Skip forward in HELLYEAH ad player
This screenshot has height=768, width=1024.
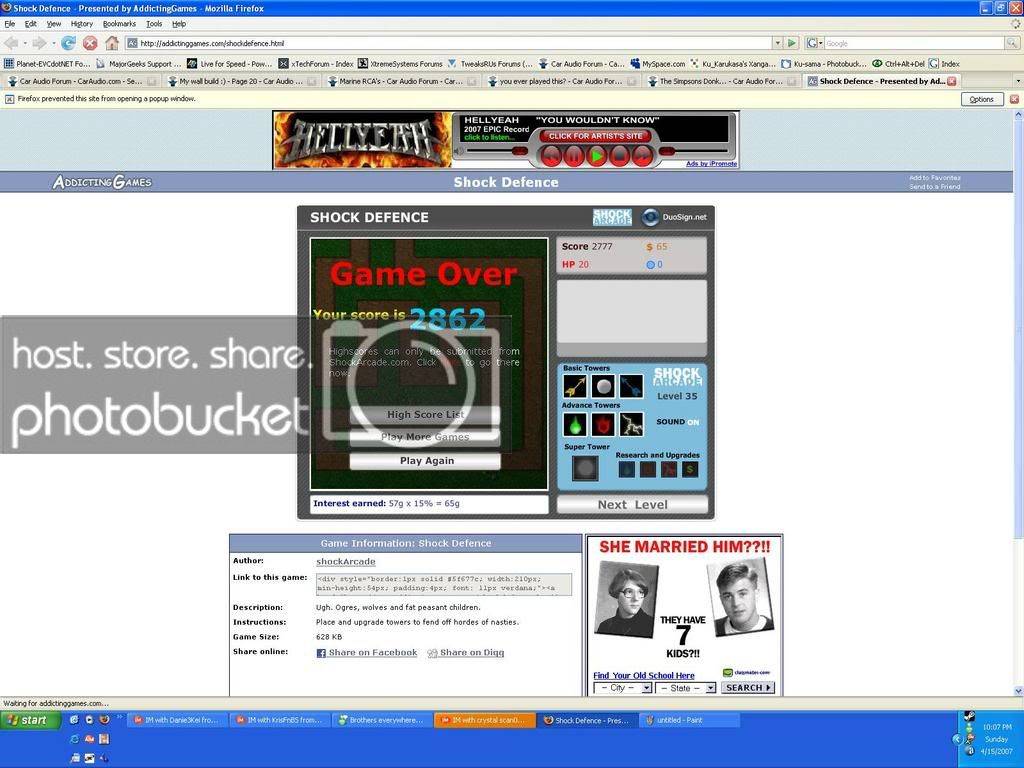pyautogui.click(x=642, y=155)
